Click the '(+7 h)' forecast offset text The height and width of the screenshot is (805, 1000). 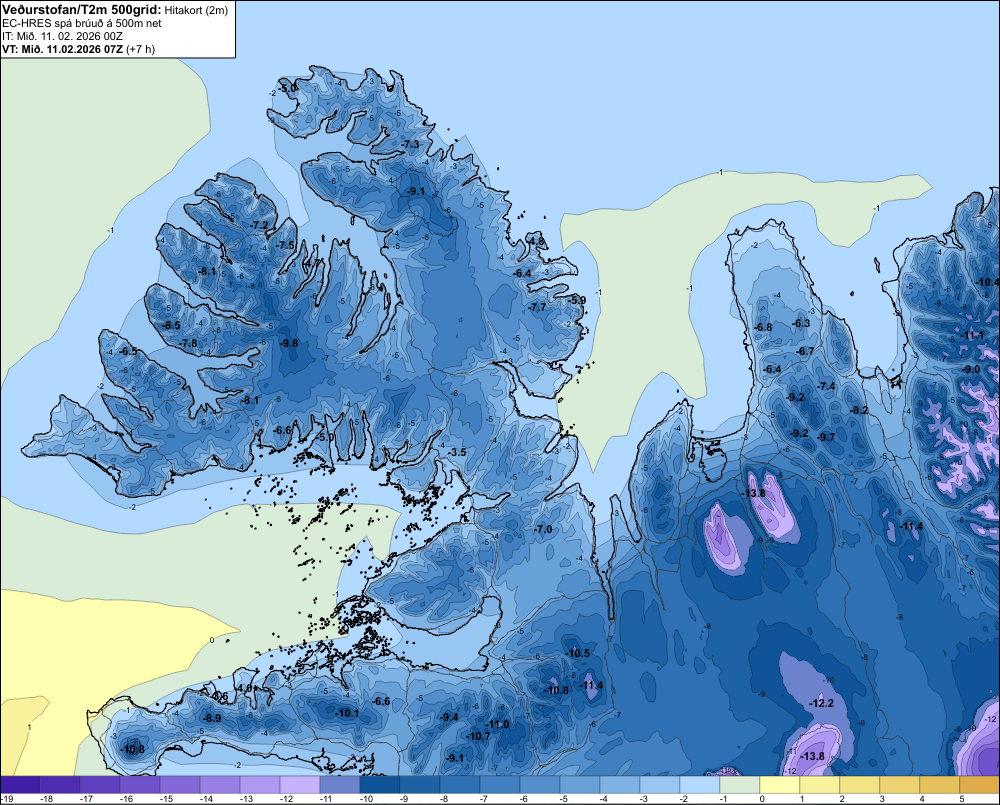pyautogui.click(x=140, y=49)
